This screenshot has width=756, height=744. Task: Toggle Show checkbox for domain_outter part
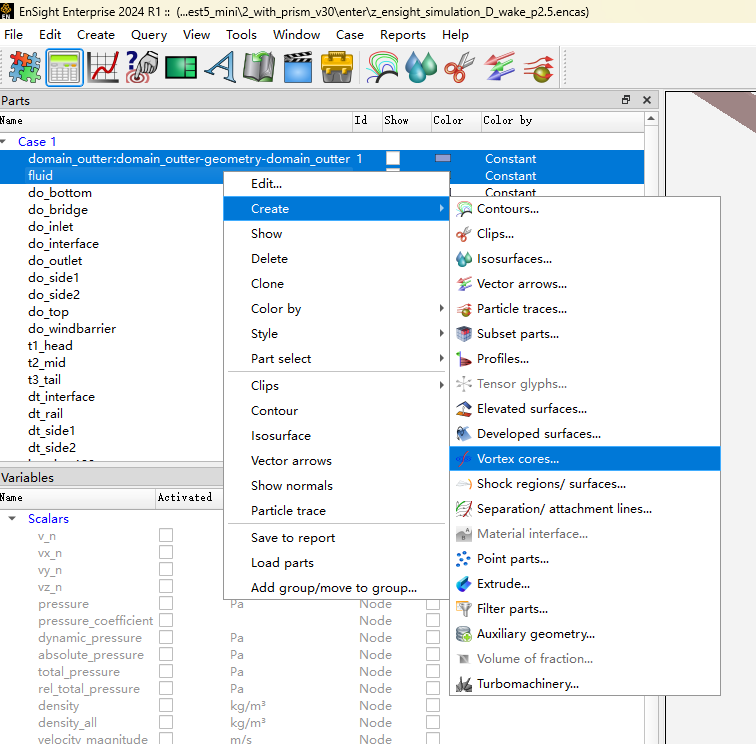[393, 159]
